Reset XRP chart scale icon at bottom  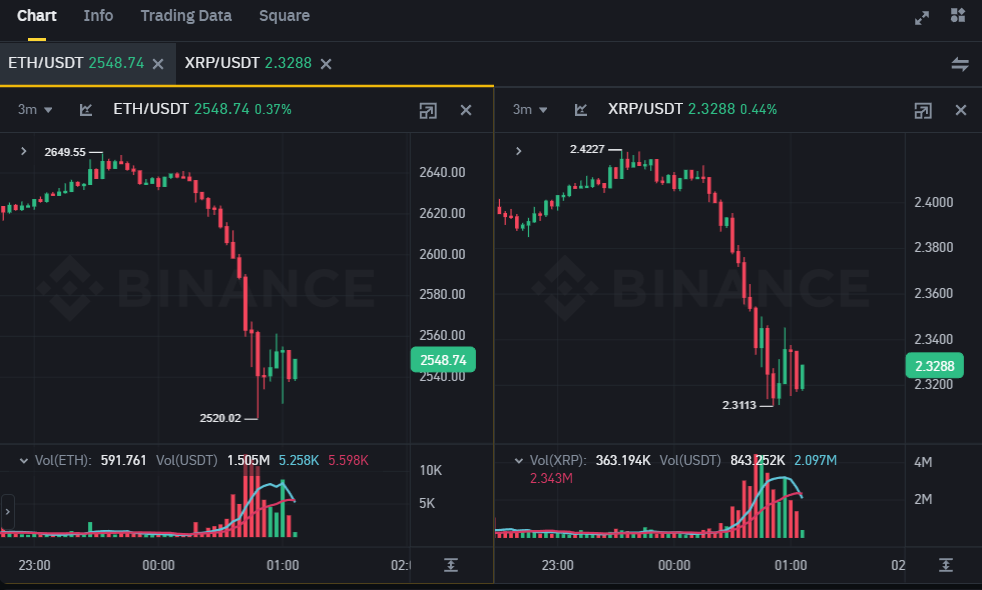tap(945, 565)
